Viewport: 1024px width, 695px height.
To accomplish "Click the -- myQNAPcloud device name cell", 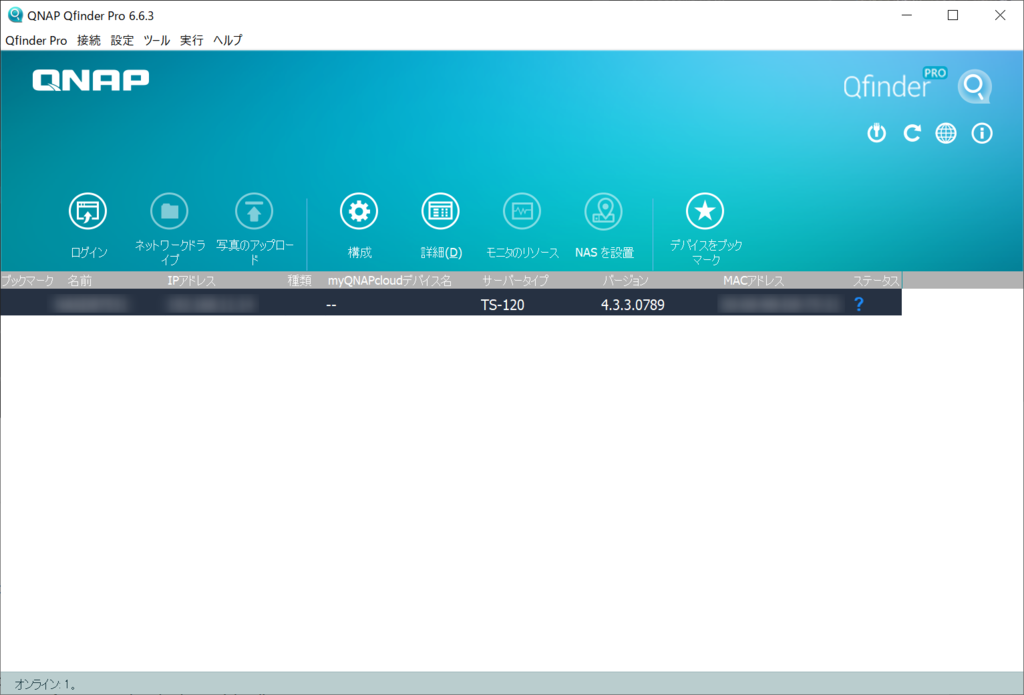I will coord(331,305).
